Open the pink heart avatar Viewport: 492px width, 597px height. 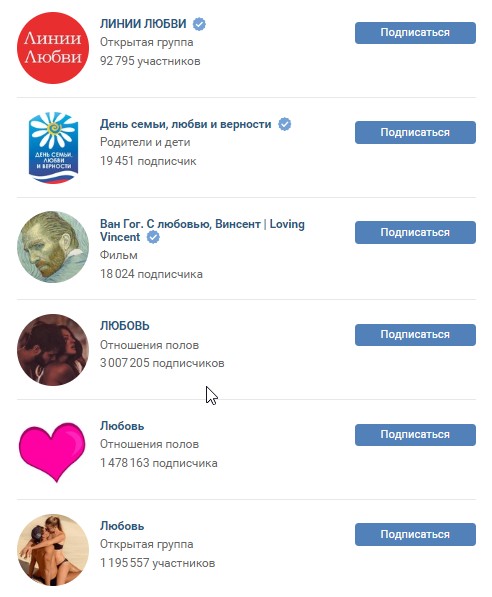click(x=53, y=452)
